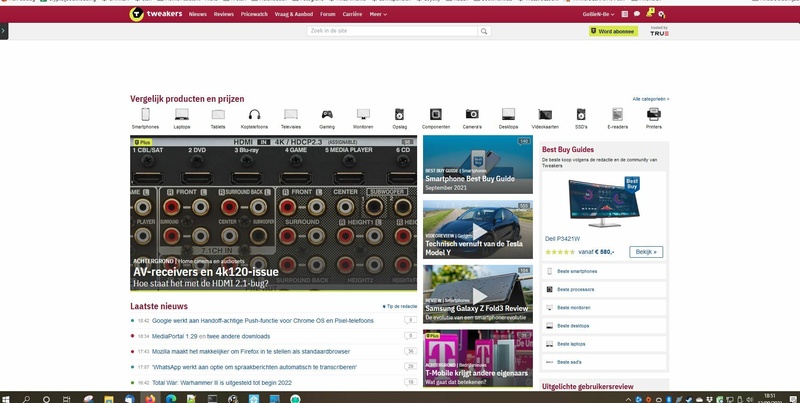Open the Carrière menu item

(352, 14)
